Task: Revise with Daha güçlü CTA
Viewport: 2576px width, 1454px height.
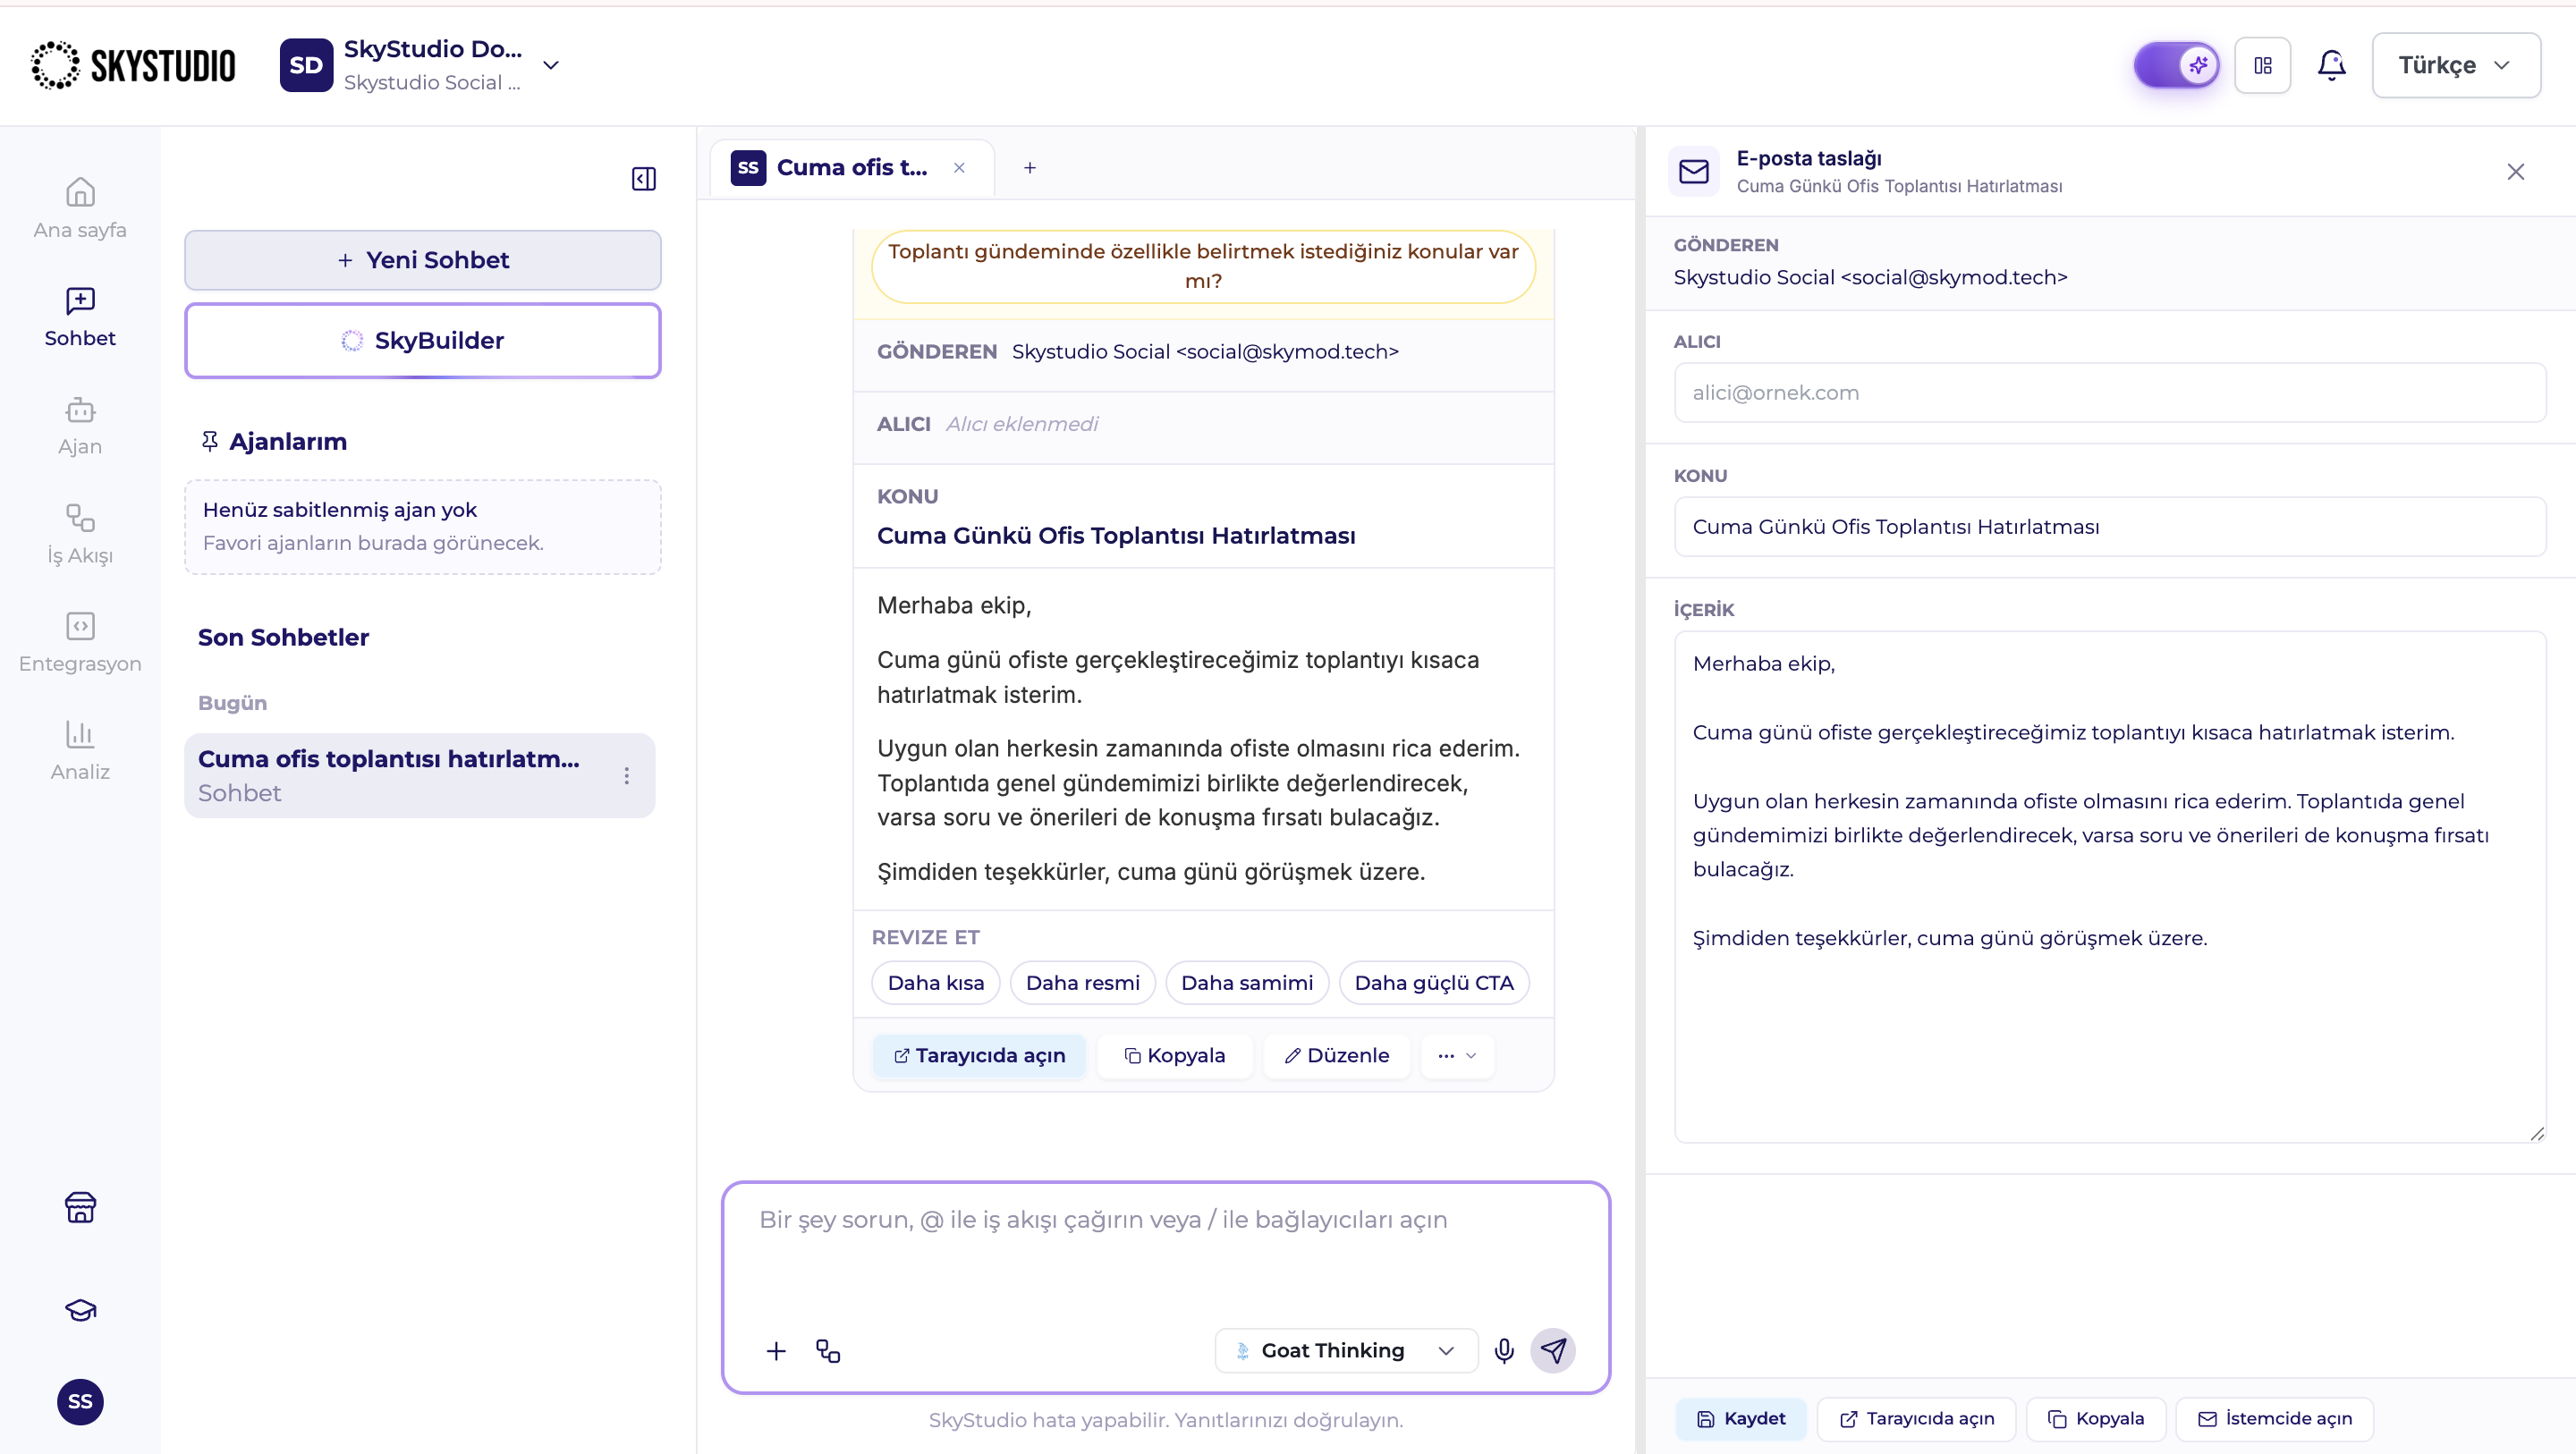Action: (1433, 982)
